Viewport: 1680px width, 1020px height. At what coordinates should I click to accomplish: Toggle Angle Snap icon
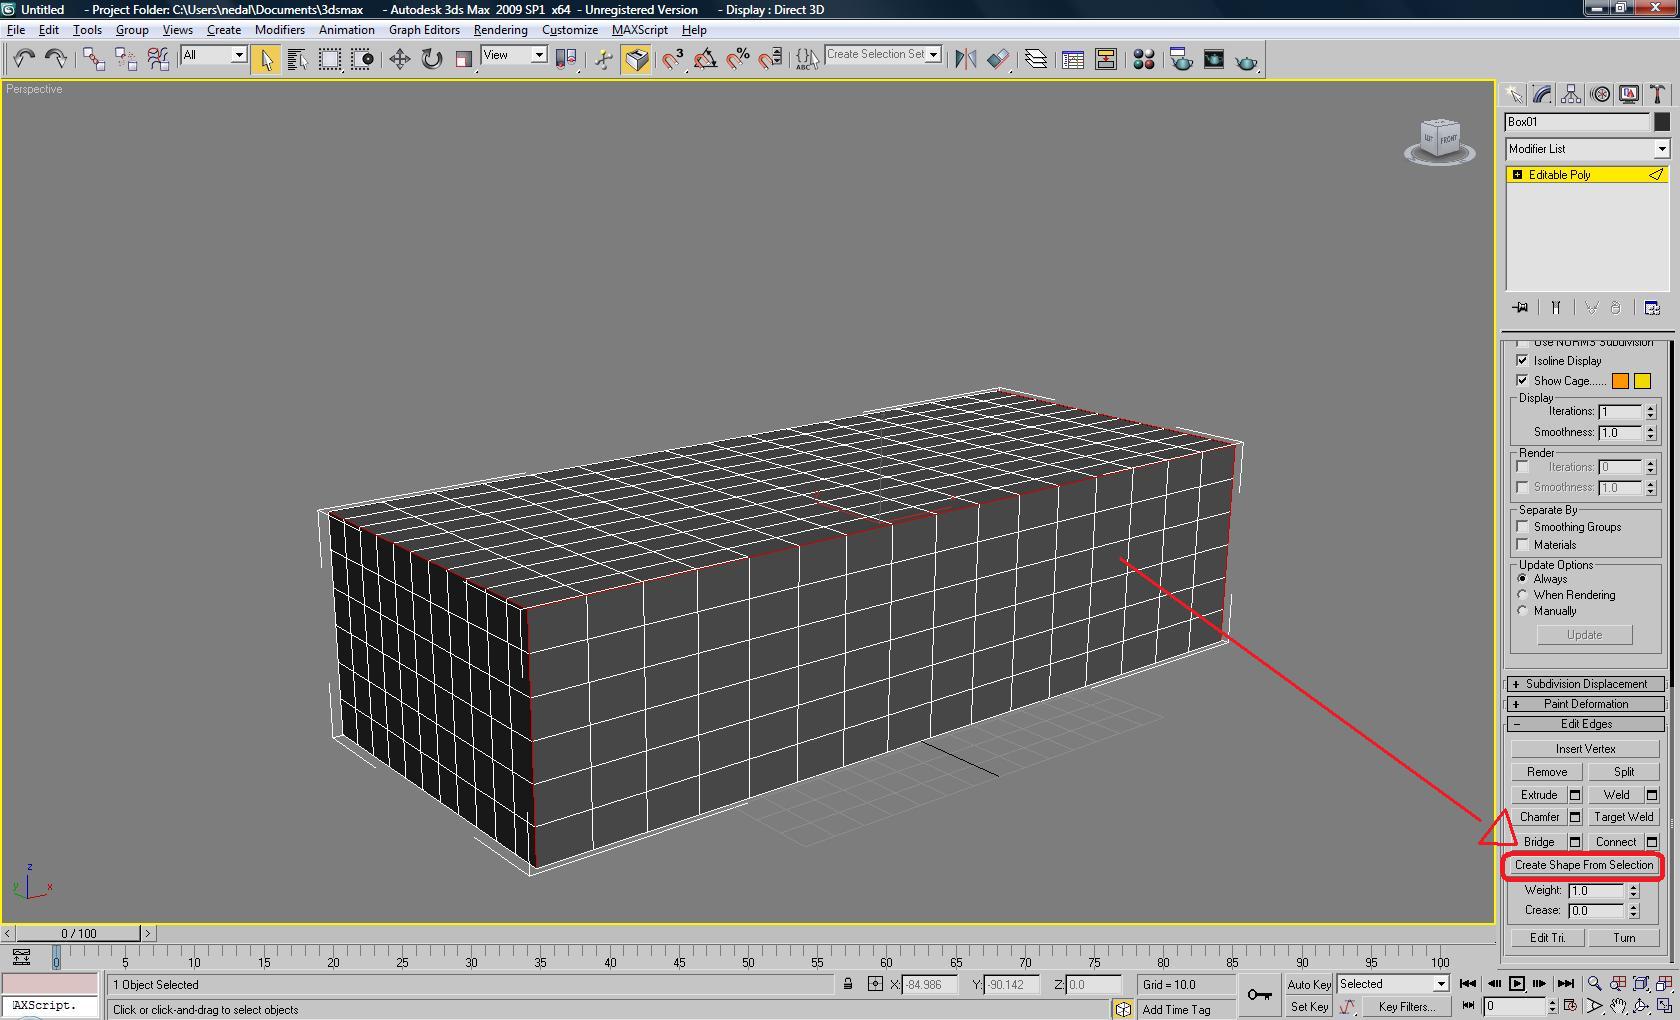pyautogui.click(x=705, y=59)
